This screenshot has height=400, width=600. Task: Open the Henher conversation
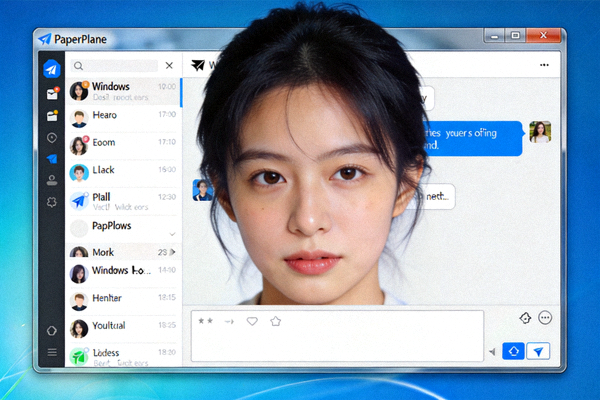[123, 301]
